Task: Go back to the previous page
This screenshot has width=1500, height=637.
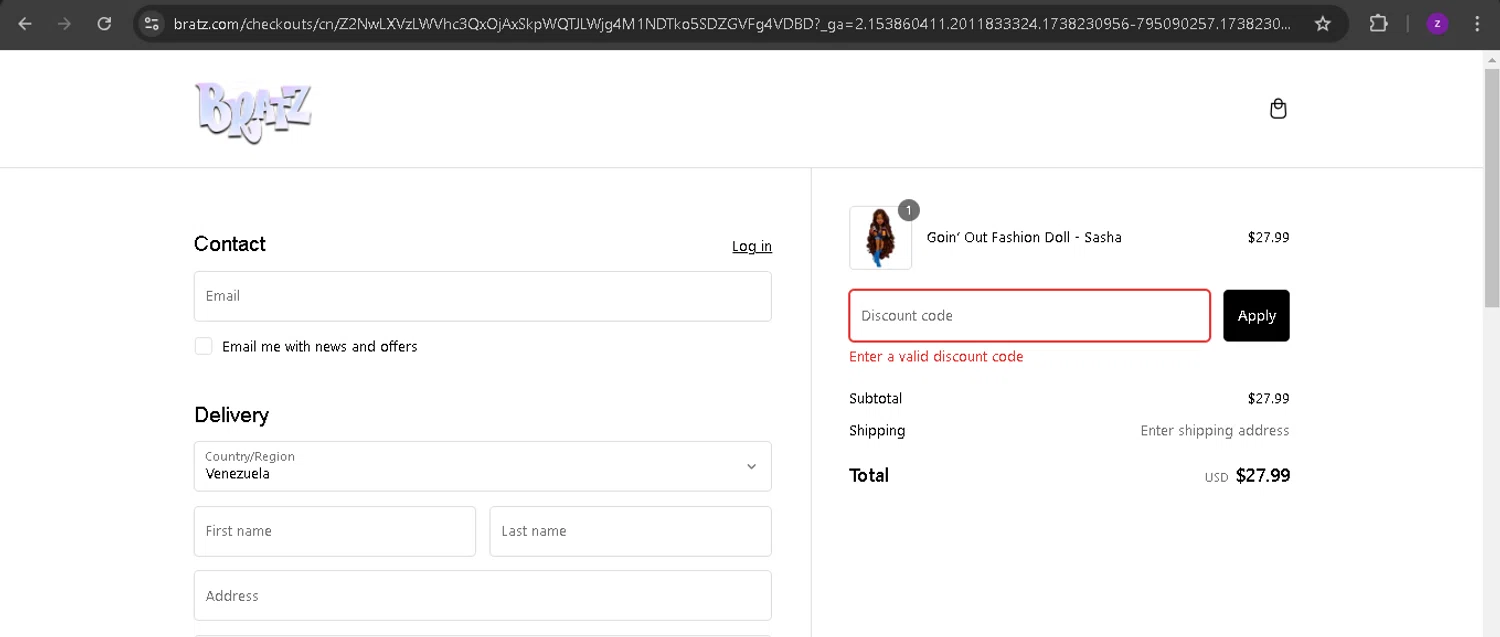Action: (25, 23)
